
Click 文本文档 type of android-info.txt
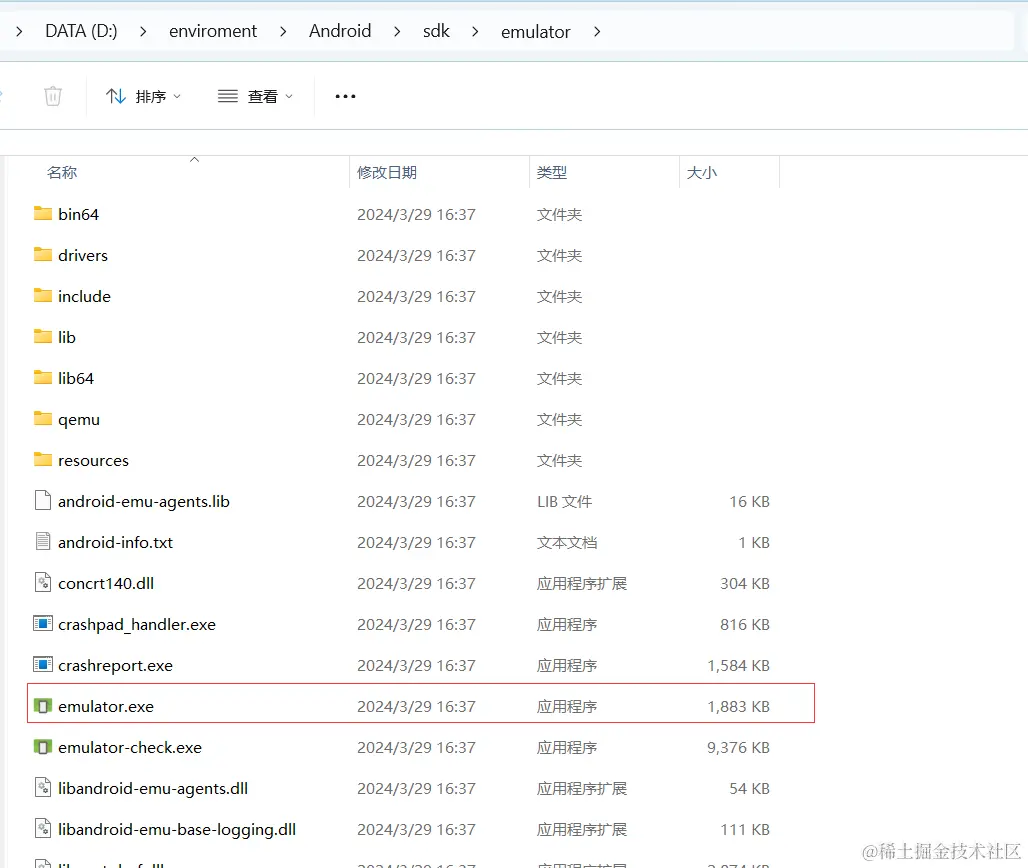(567, 543)
